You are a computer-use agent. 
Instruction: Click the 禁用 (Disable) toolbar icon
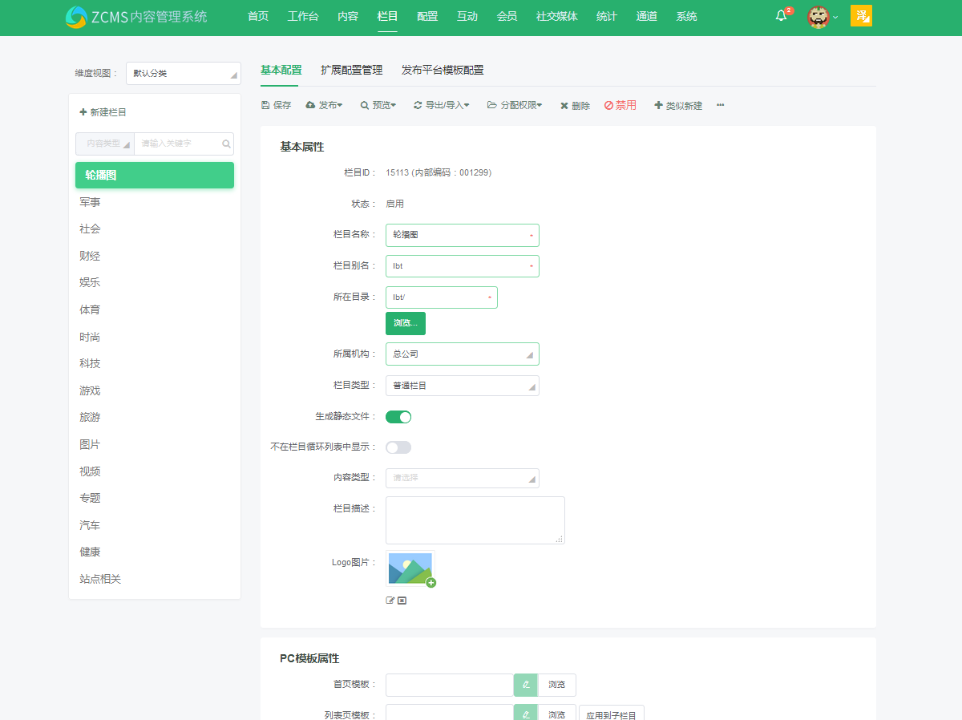pos(618,104)
